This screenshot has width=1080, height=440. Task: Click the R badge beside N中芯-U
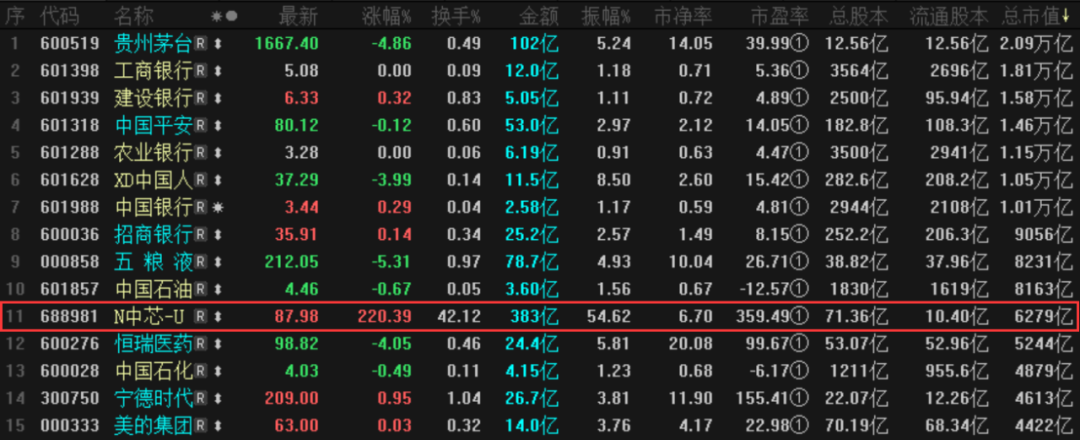click(x=200, y=317)
